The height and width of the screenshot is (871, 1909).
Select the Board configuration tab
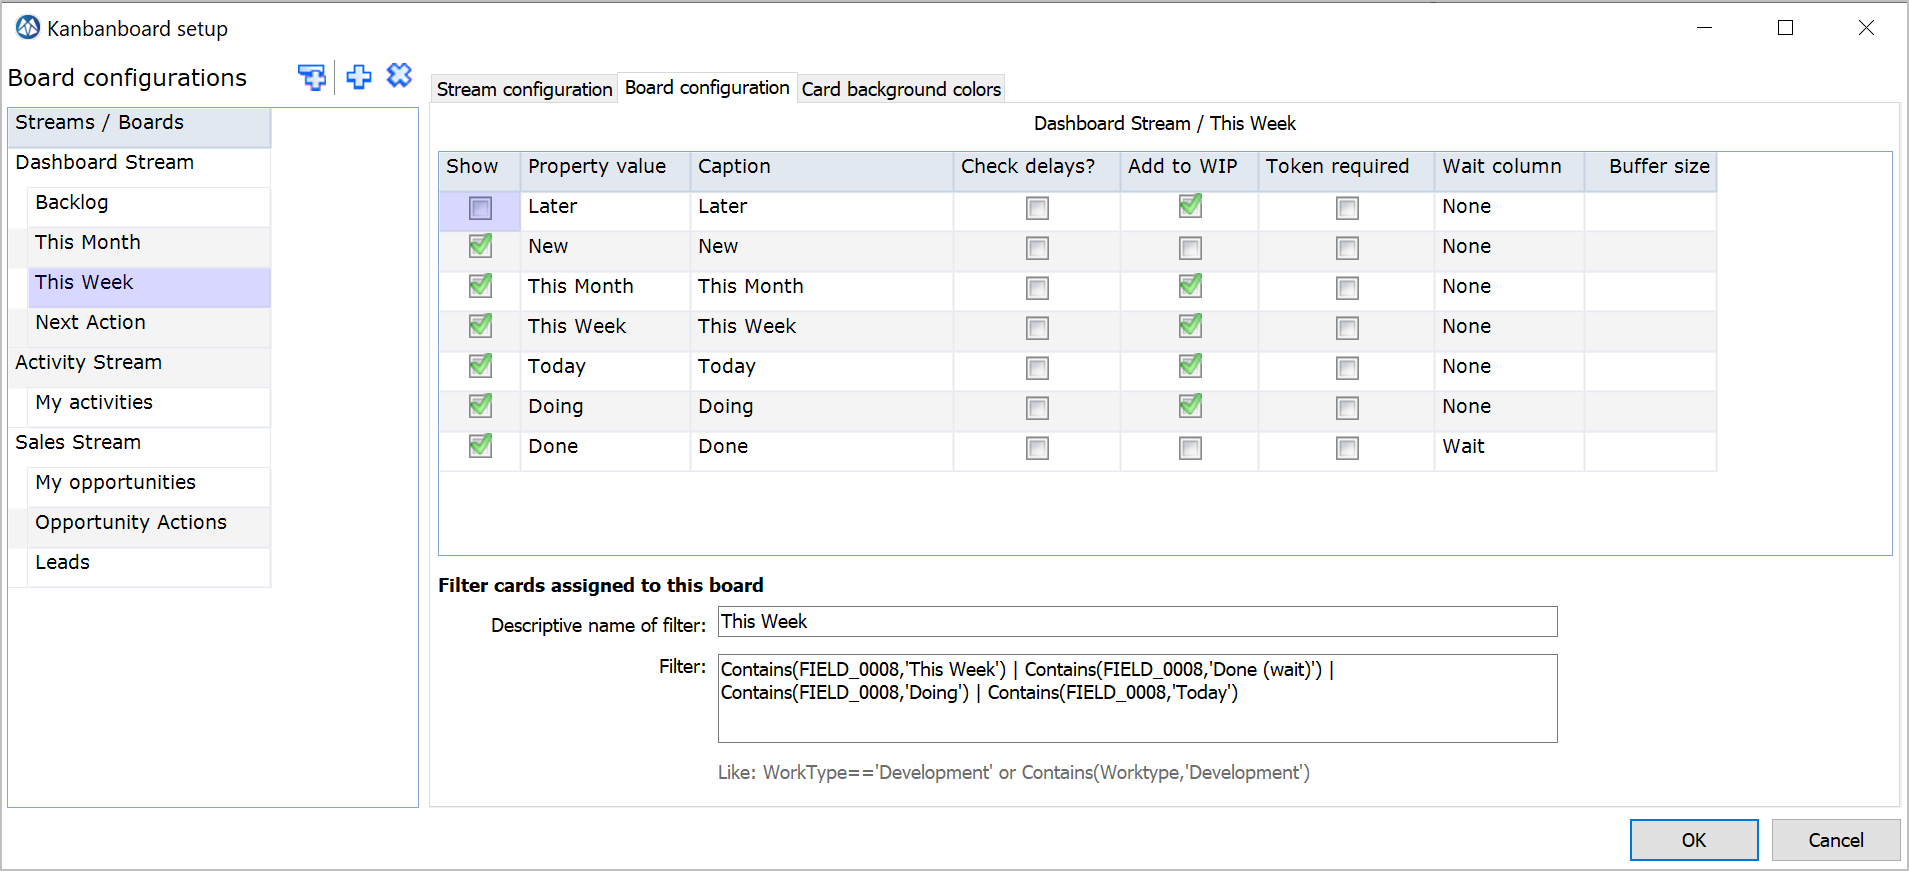point(707,88)
